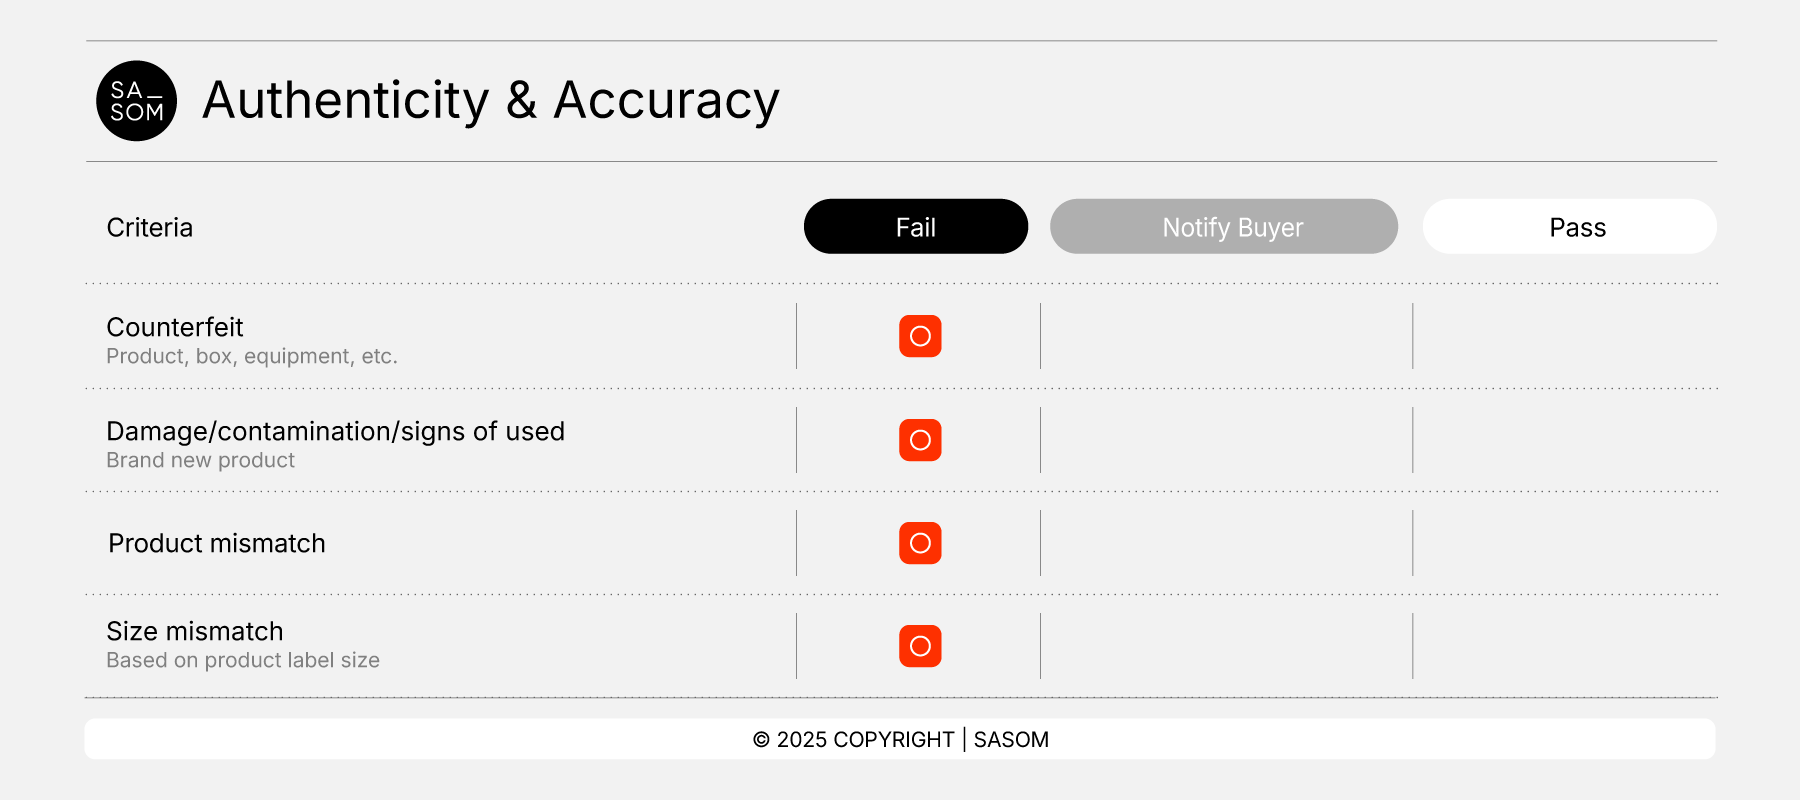Click the Counterfeit row fail marker
The width and height of the screenshot is (1800, 800).
click(x=920, y=336)
